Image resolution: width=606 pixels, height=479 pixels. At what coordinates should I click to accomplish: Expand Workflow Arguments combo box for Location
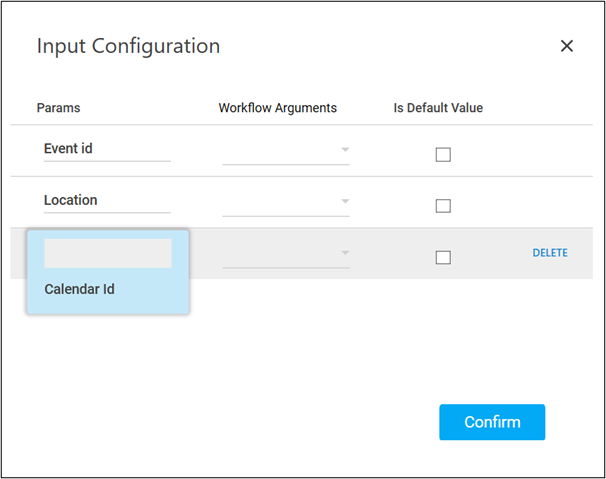tap(285, 202)
